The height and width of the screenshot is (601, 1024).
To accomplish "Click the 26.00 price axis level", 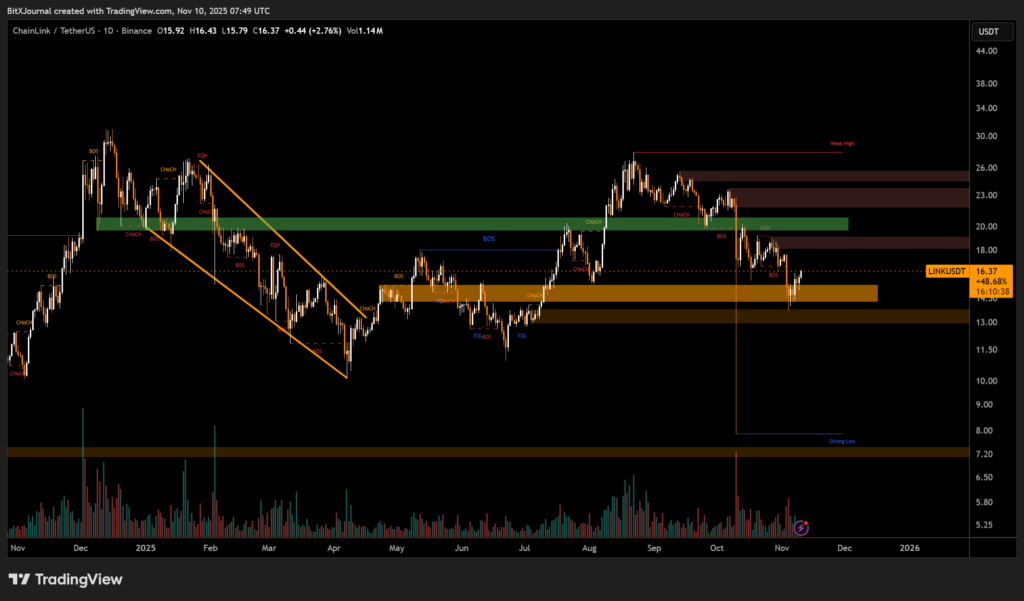I will 986,167.
